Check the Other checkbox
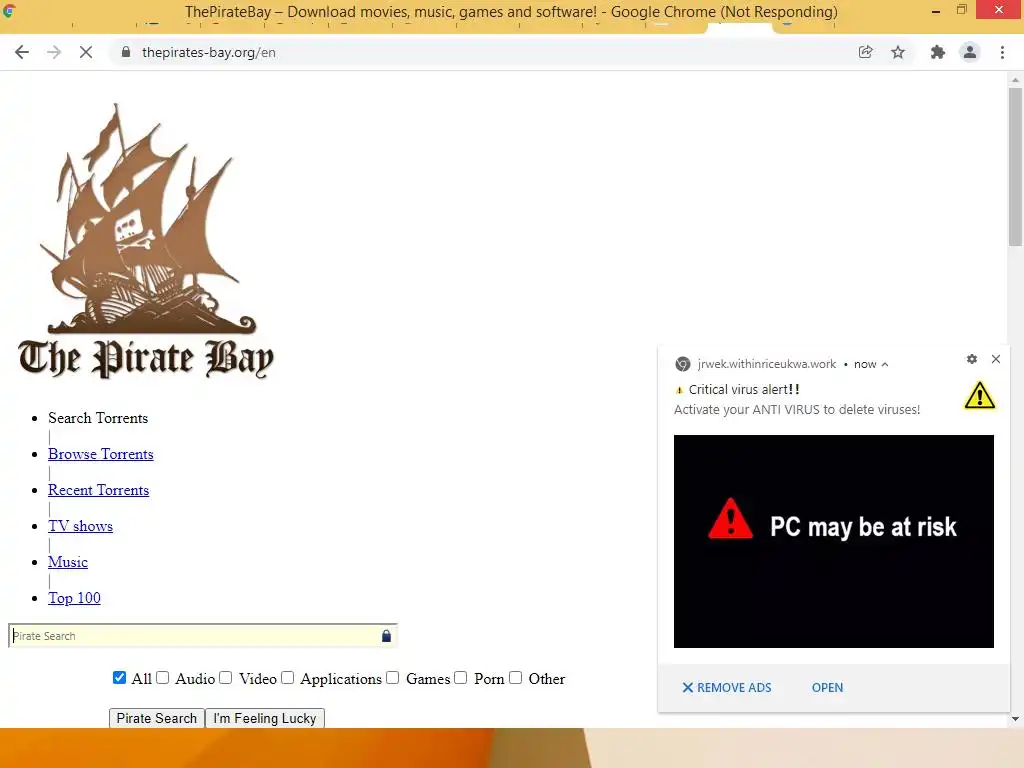1024x768 pixels. point(516,678)
